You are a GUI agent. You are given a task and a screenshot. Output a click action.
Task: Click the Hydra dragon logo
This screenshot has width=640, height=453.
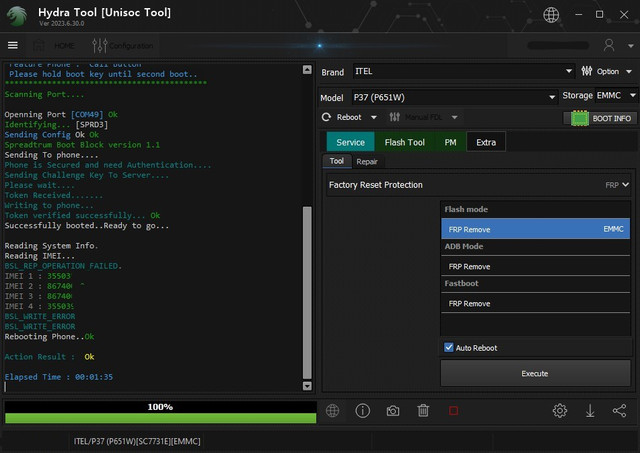click(17, 16)
